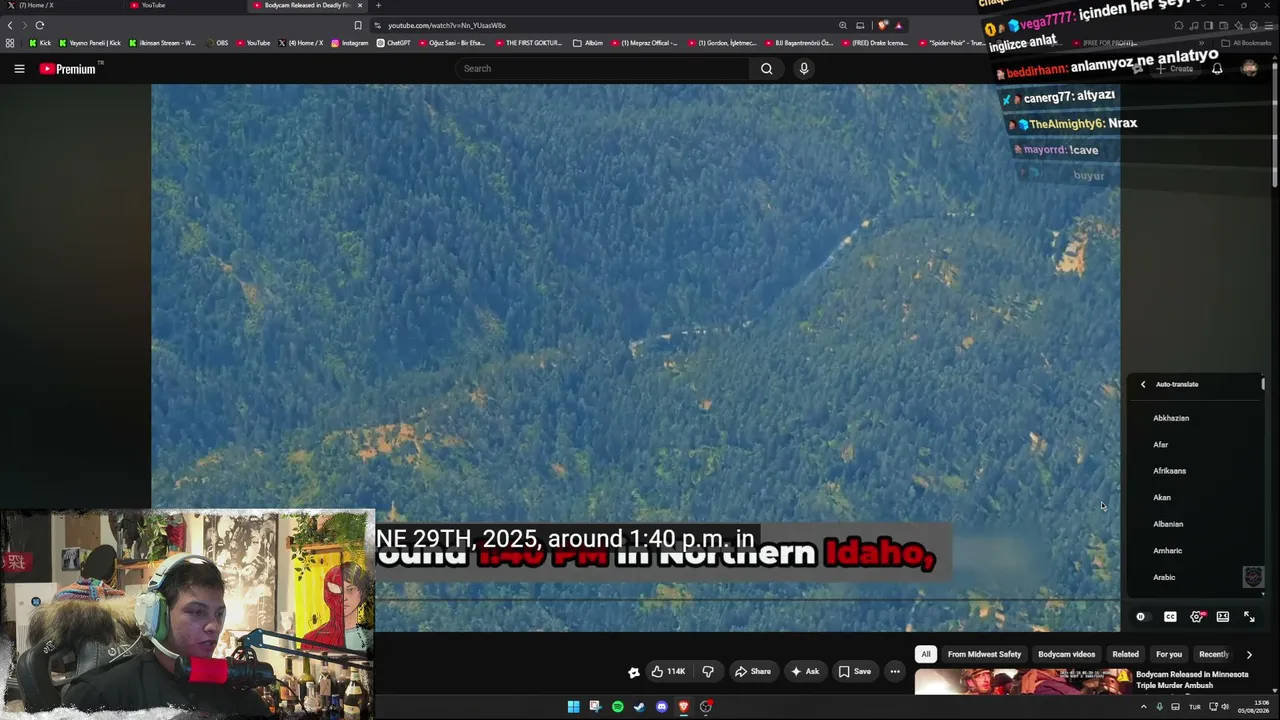
Task: Open the YouTube guide hamburger menu
Action: (19, 69)
